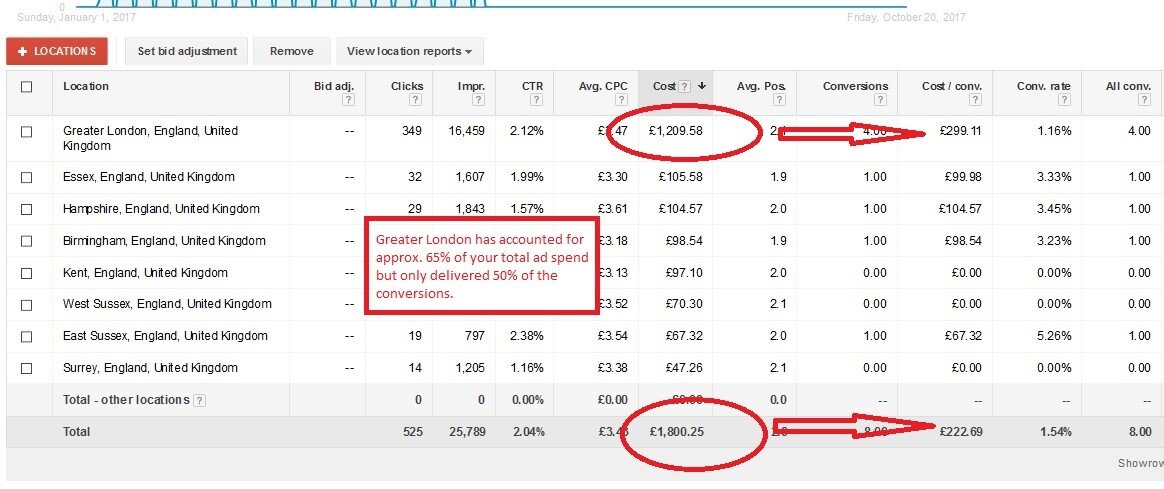Image resolution: width=1164 pixels, height=489 pixels.
Task: Select the Essex row checkbox
Action: [27, 177]
